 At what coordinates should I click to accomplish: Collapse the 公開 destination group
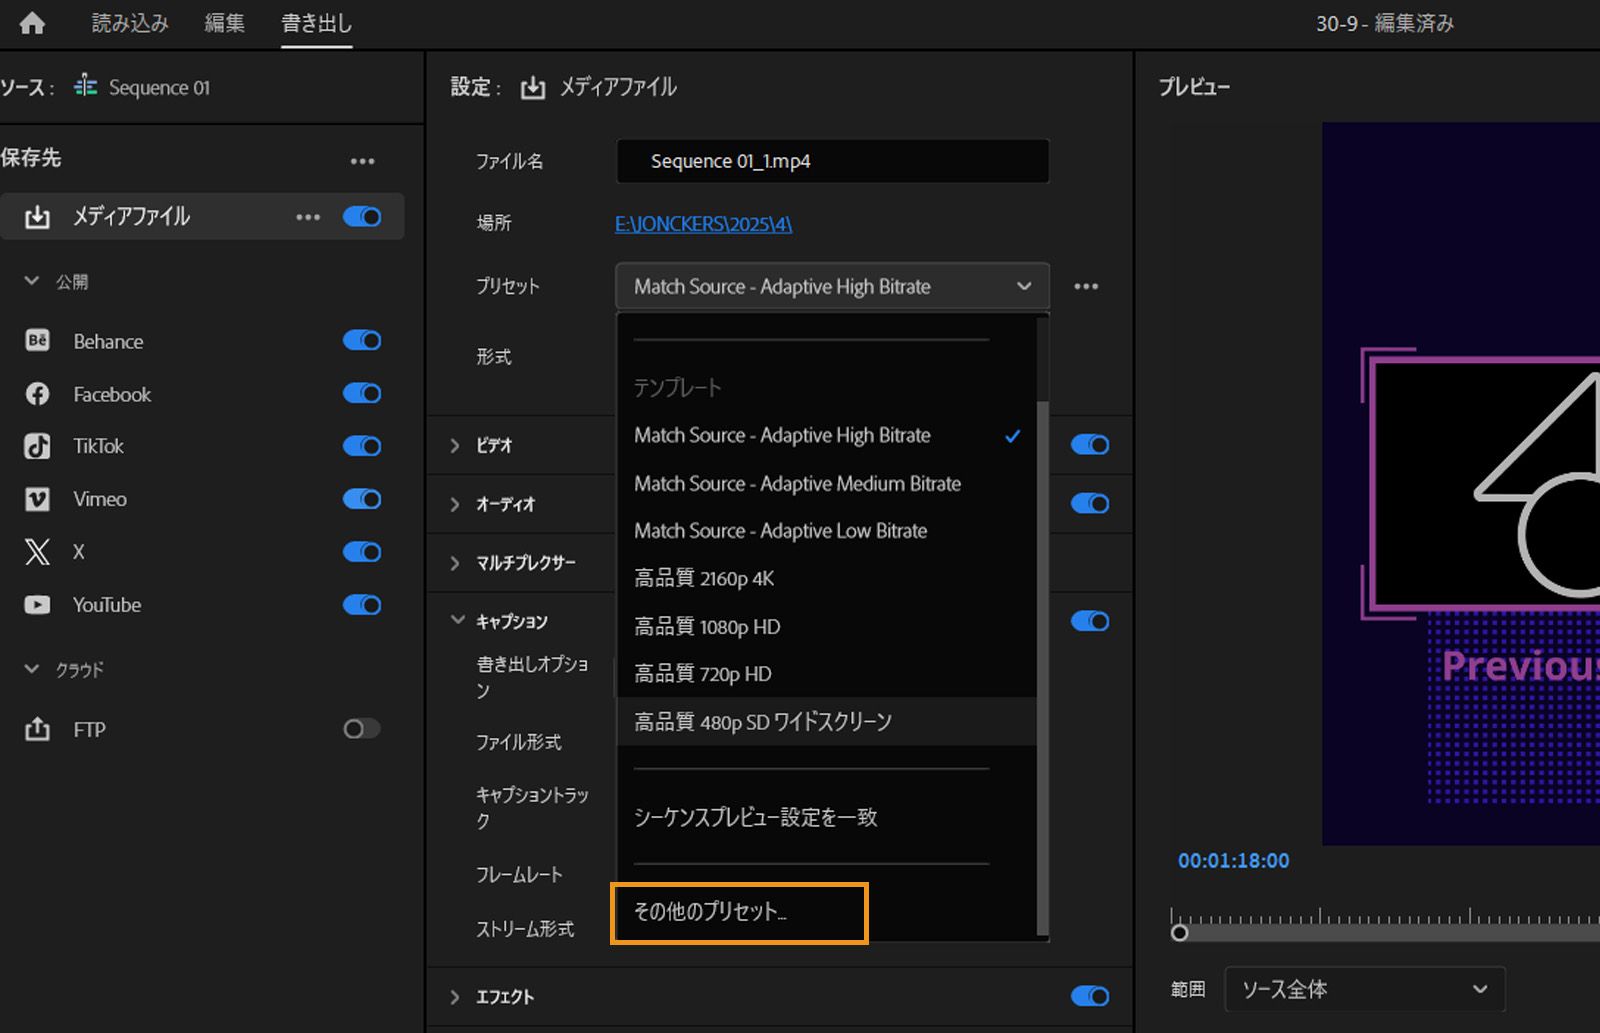click(31, 281)
